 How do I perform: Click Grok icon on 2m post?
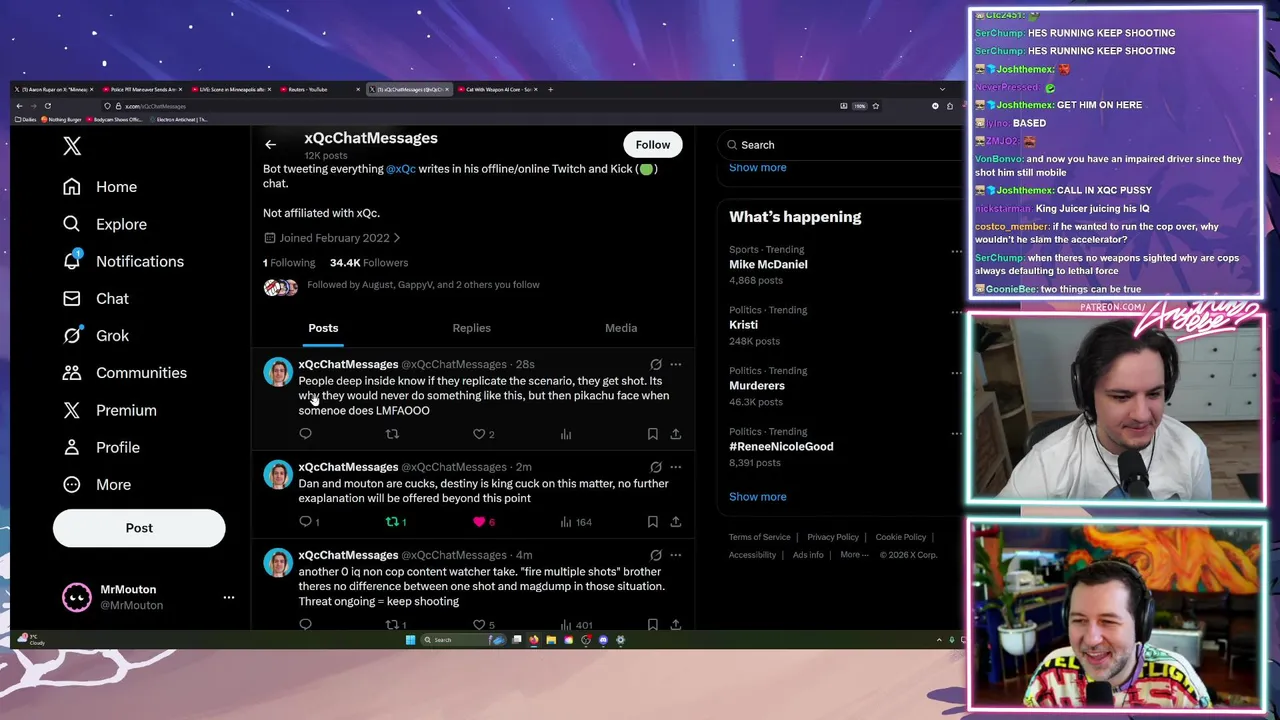click(656, 467)
